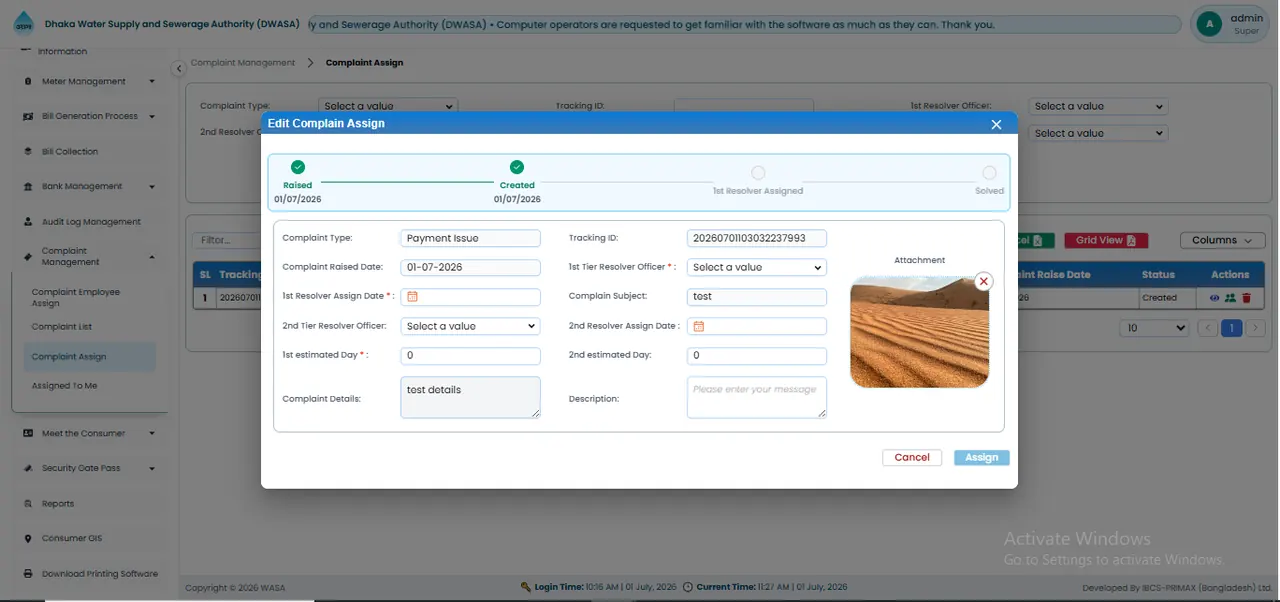Open the page size dropdown showing 10
Viewport: 1280px width, 602px height.
1155,328
